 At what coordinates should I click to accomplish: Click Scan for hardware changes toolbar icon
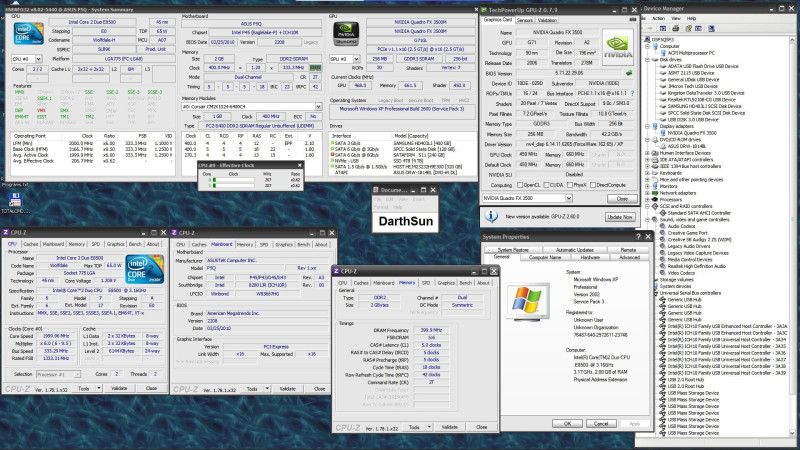(x=711, y=29)
